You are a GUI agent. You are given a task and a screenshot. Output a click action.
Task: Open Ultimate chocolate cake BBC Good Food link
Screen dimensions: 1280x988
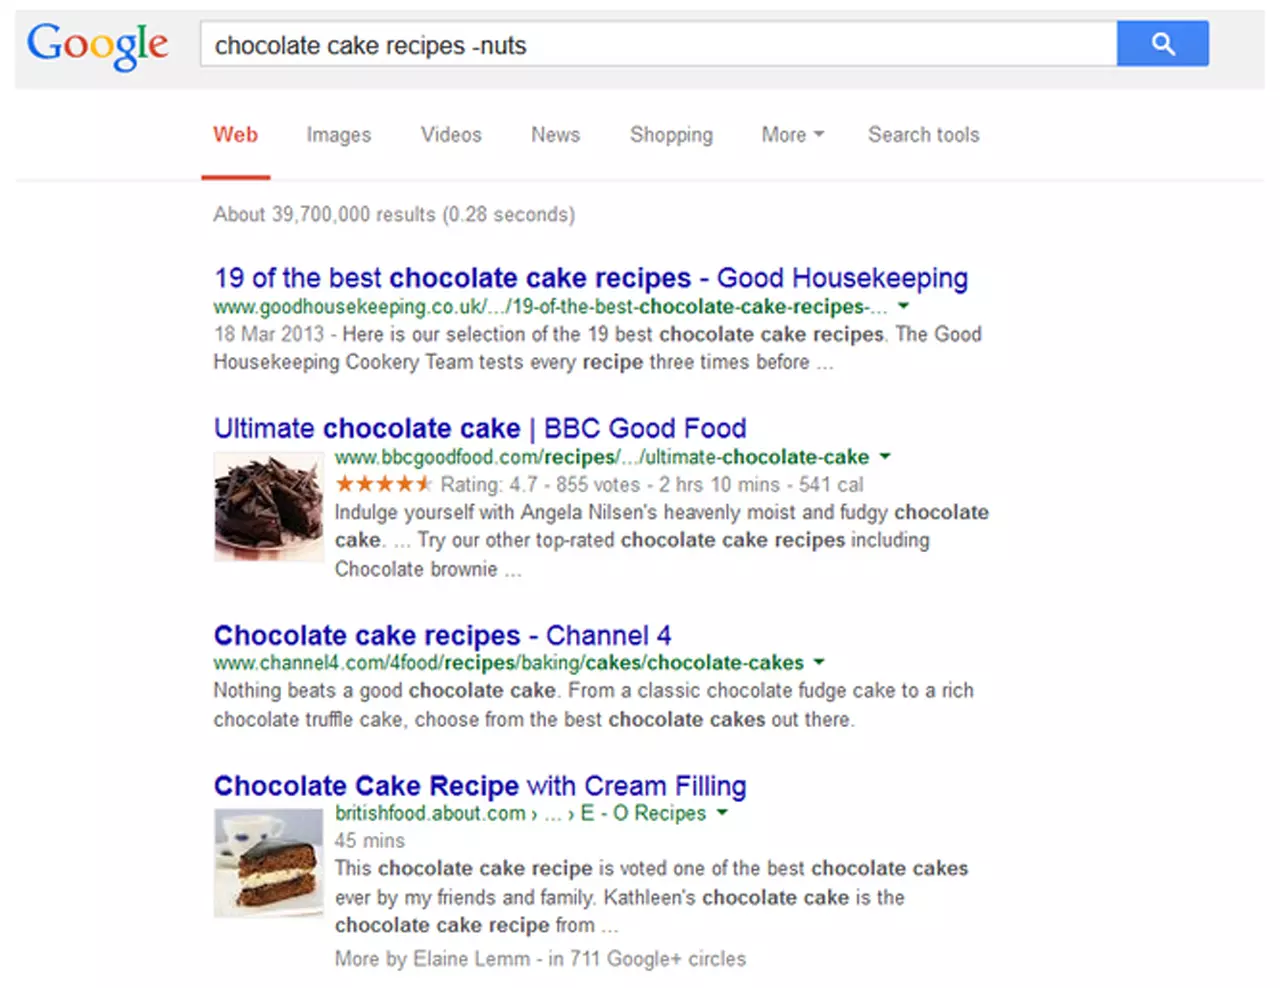pyautogui.click(x=480, y=429)
